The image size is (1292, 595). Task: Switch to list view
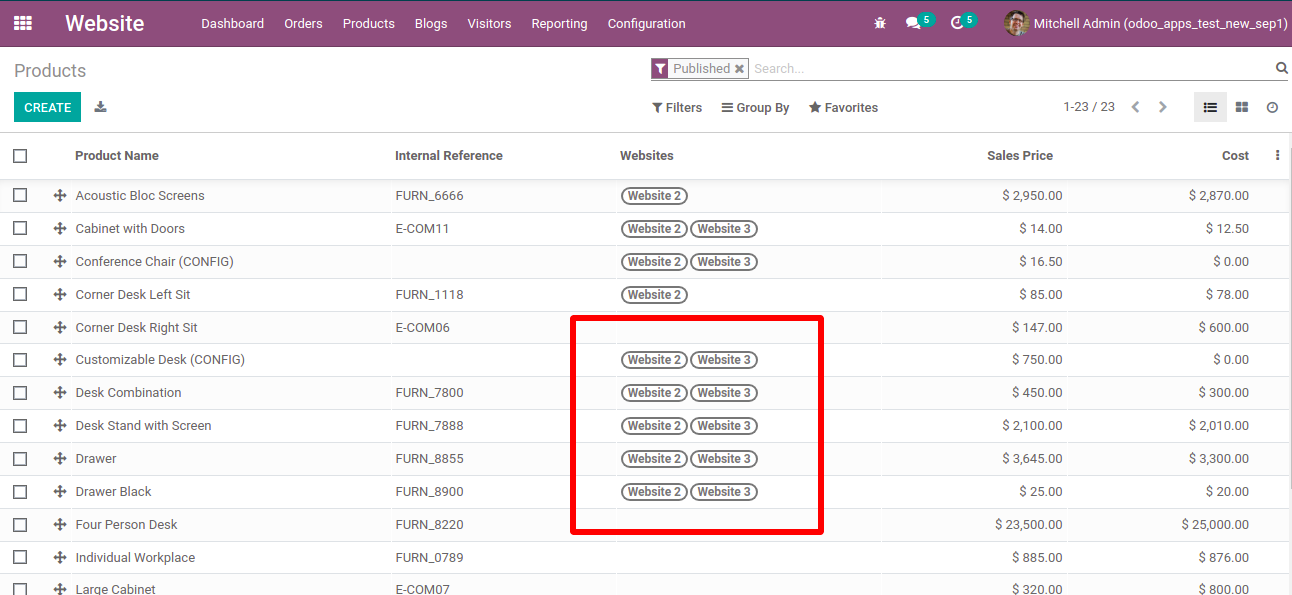pos(1210,107)
